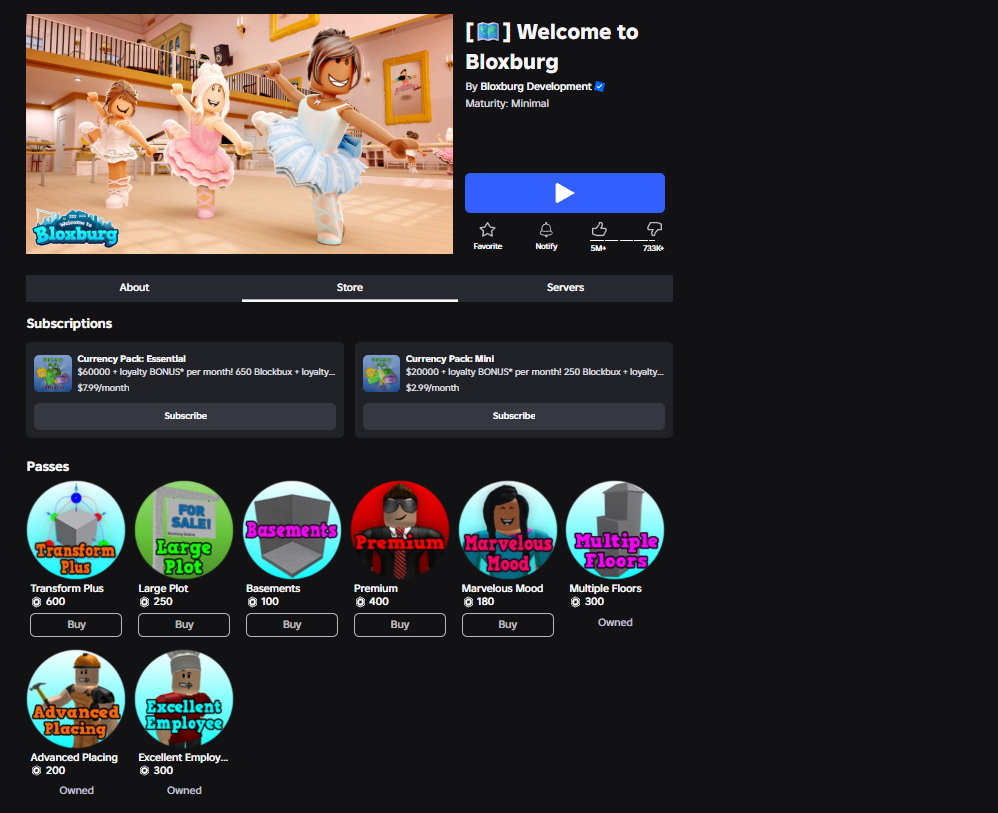Open the Excellent Employee pass icon

[x=184, y=699]
